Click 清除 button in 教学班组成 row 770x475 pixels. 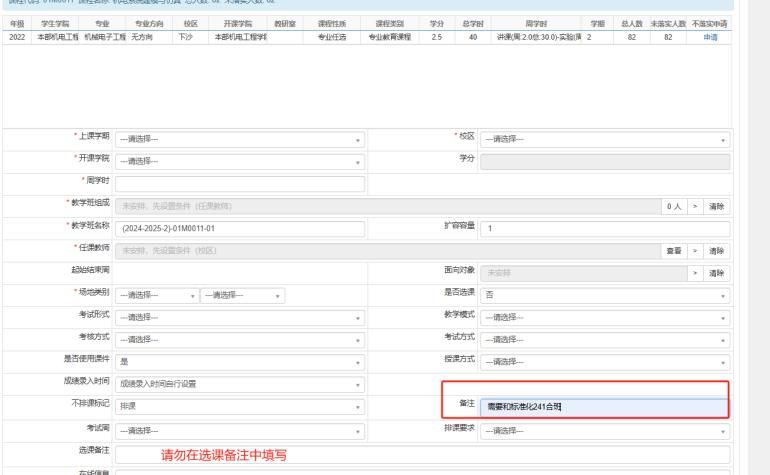click(716, 206)
